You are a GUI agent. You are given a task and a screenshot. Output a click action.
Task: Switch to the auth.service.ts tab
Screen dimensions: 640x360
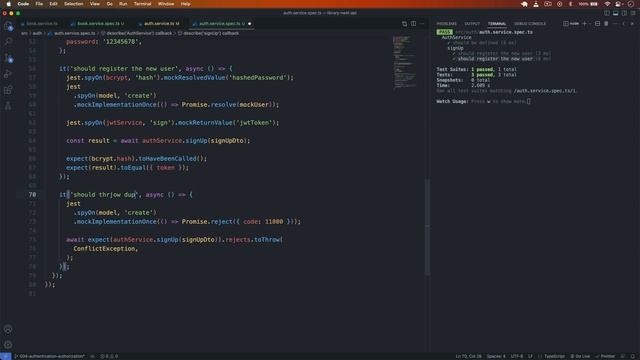159,24
